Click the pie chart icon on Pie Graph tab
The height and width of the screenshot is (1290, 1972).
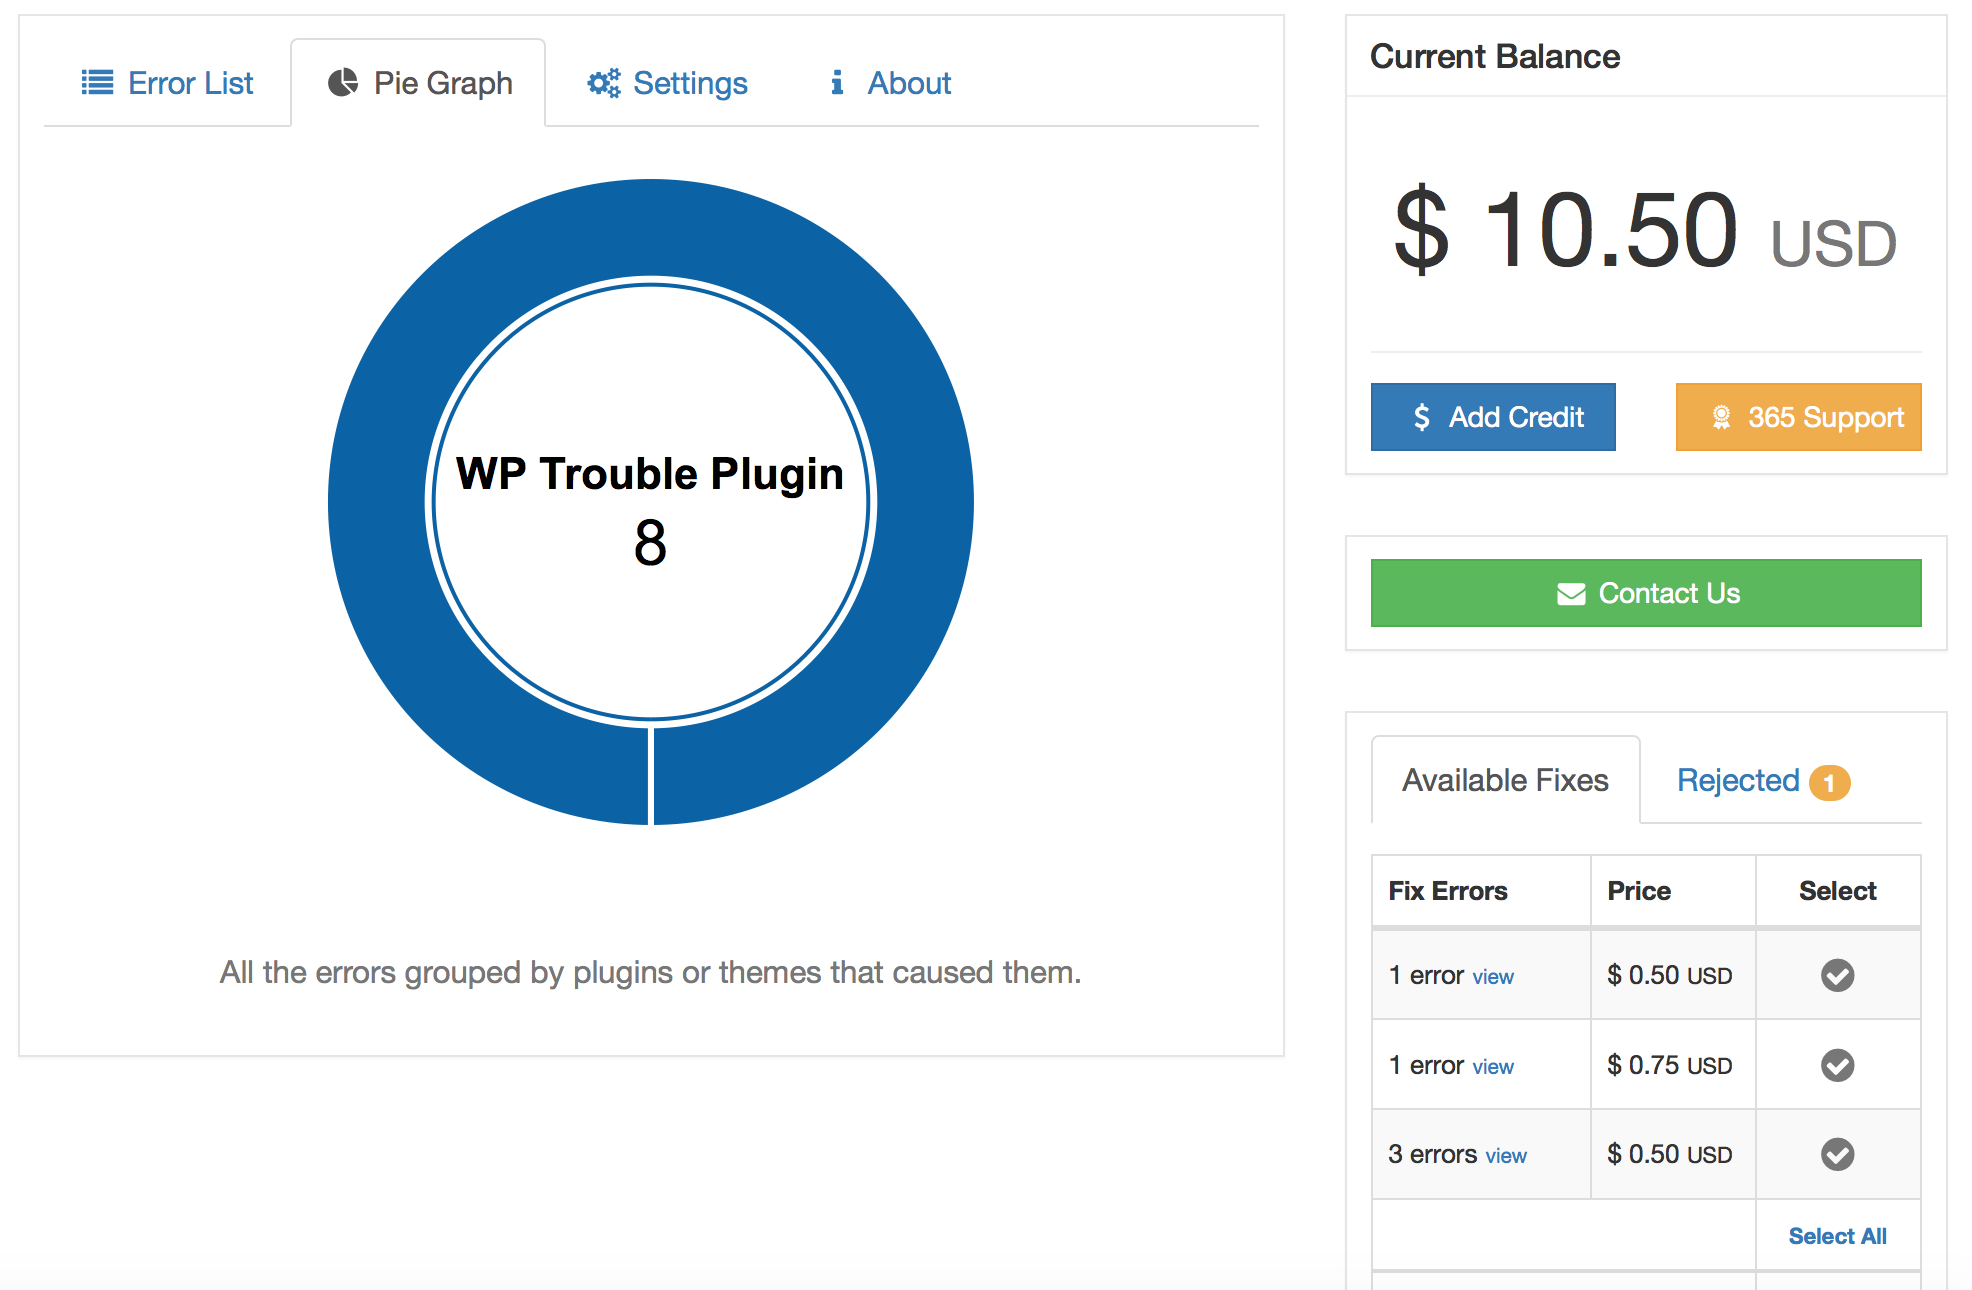pos(343,82)
